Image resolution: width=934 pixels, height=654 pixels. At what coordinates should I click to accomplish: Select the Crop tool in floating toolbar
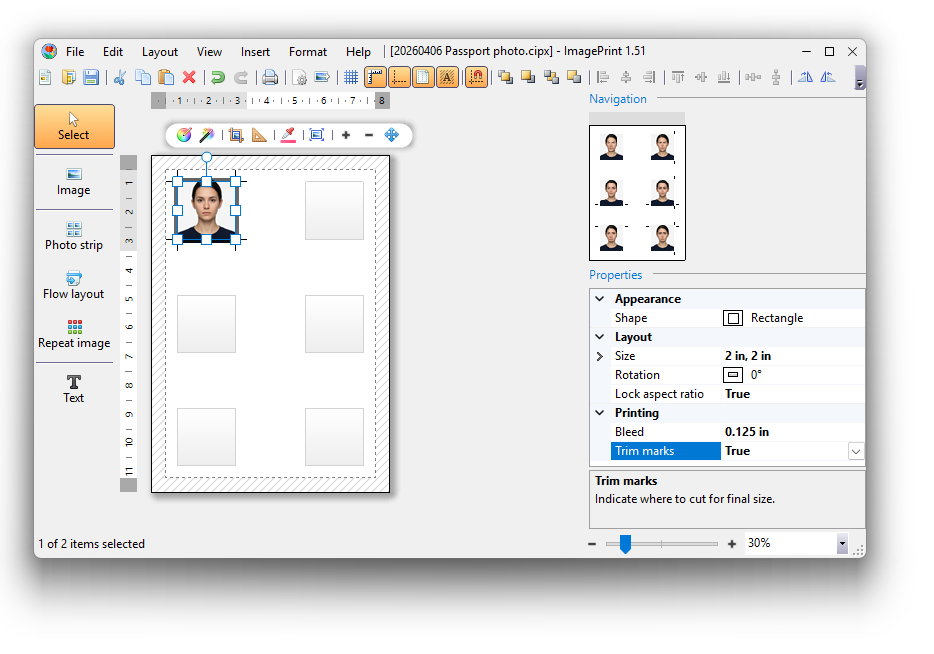(x=236, y=135)
